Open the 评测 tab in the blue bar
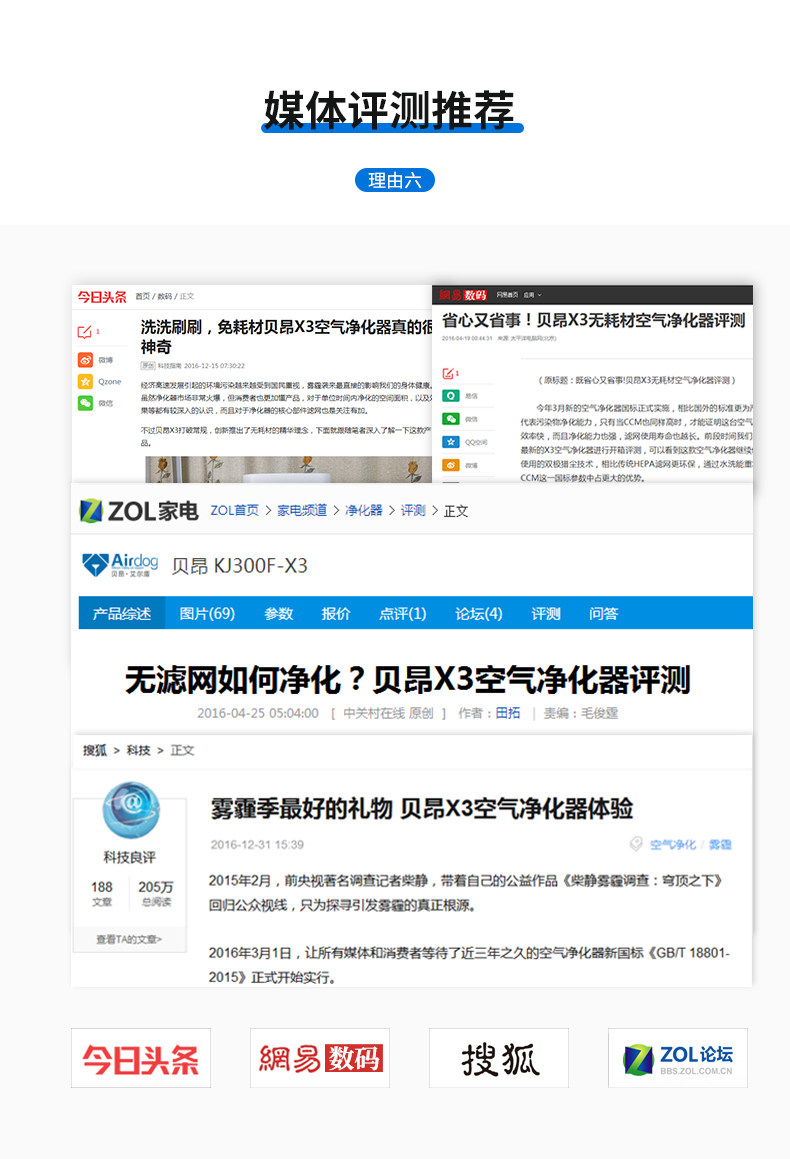The height and width of the screenshot is (1159, 790). point(545,613)
